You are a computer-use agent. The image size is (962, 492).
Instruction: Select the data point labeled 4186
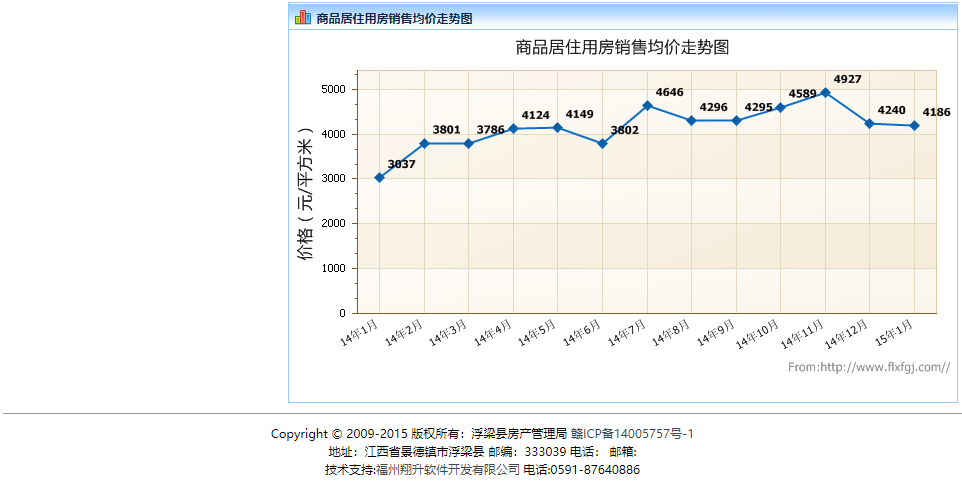(914, 126)
